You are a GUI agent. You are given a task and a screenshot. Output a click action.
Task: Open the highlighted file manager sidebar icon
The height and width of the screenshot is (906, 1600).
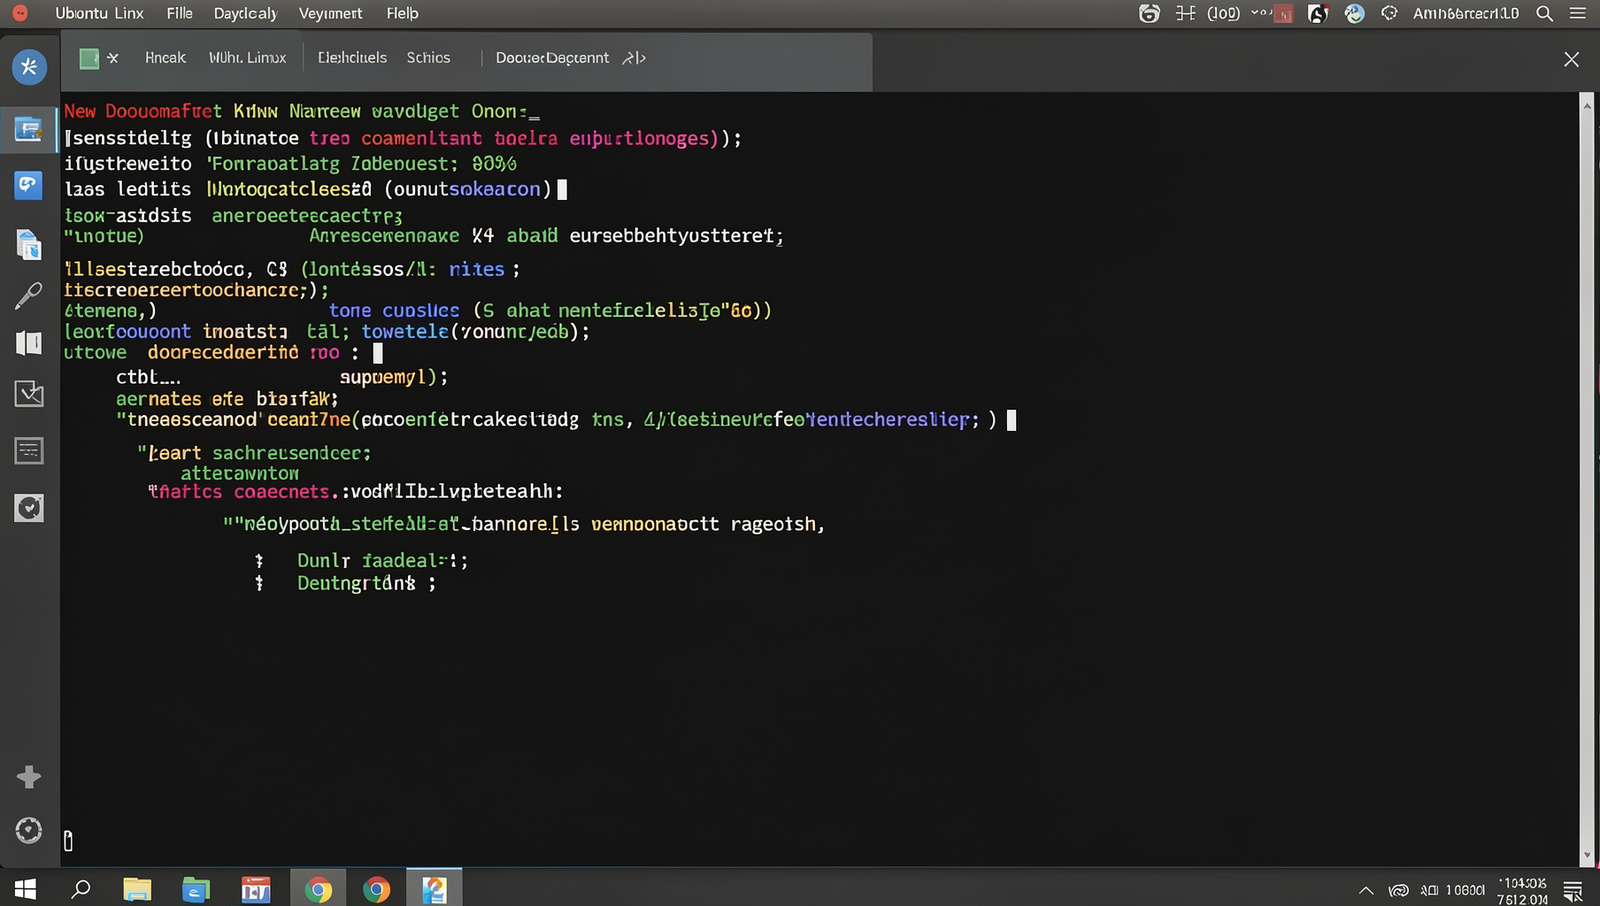point(28,129)
